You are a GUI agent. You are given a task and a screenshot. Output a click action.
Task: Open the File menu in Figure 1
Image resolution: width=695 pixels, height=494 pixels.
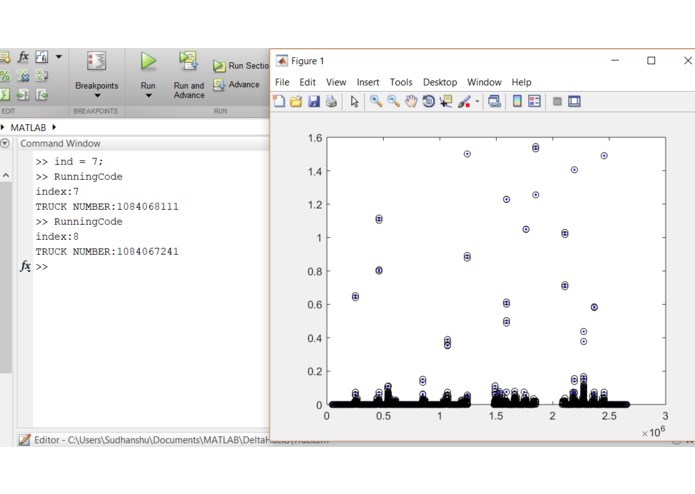[282, 82]
